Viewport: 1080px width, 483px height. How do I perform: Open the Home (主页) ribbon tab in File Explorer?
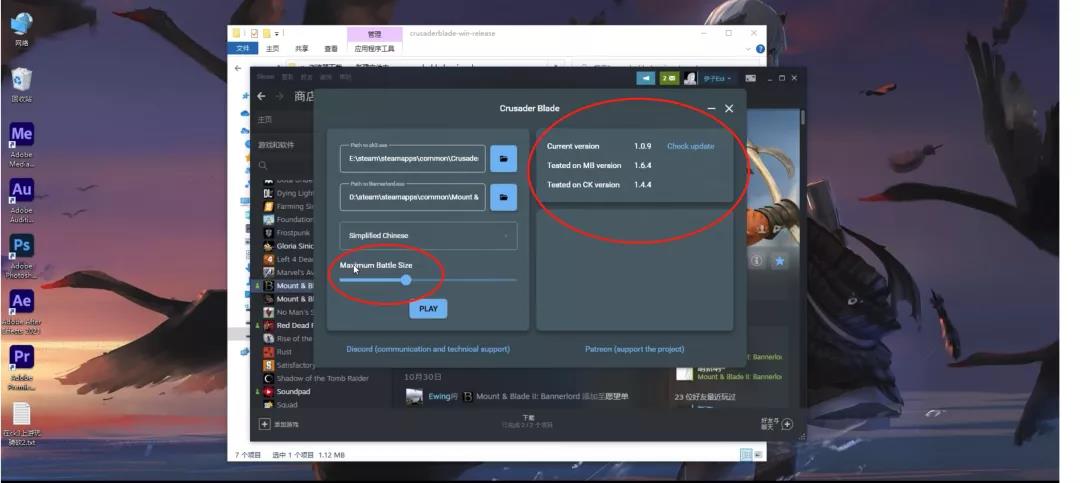273,49
